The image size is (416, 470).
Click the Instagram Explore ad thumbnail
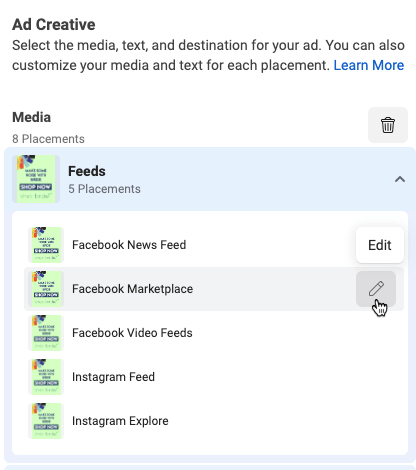[x=46, y=421]
